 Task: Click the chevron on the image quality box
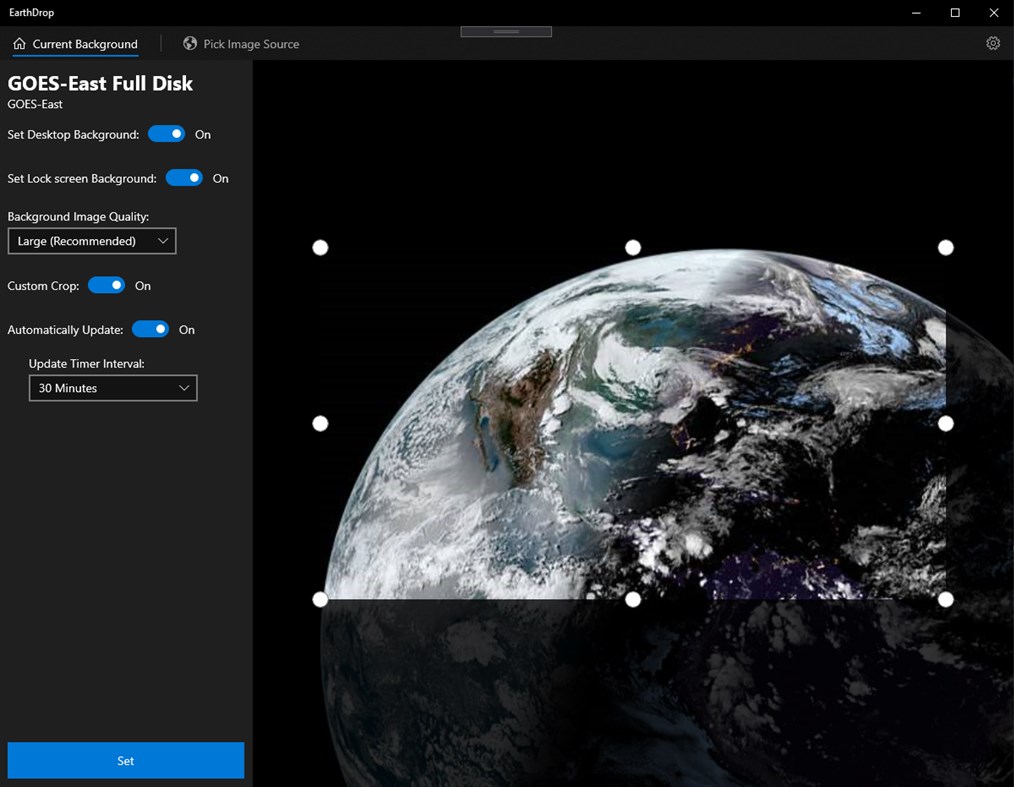[x=163, y=240]
